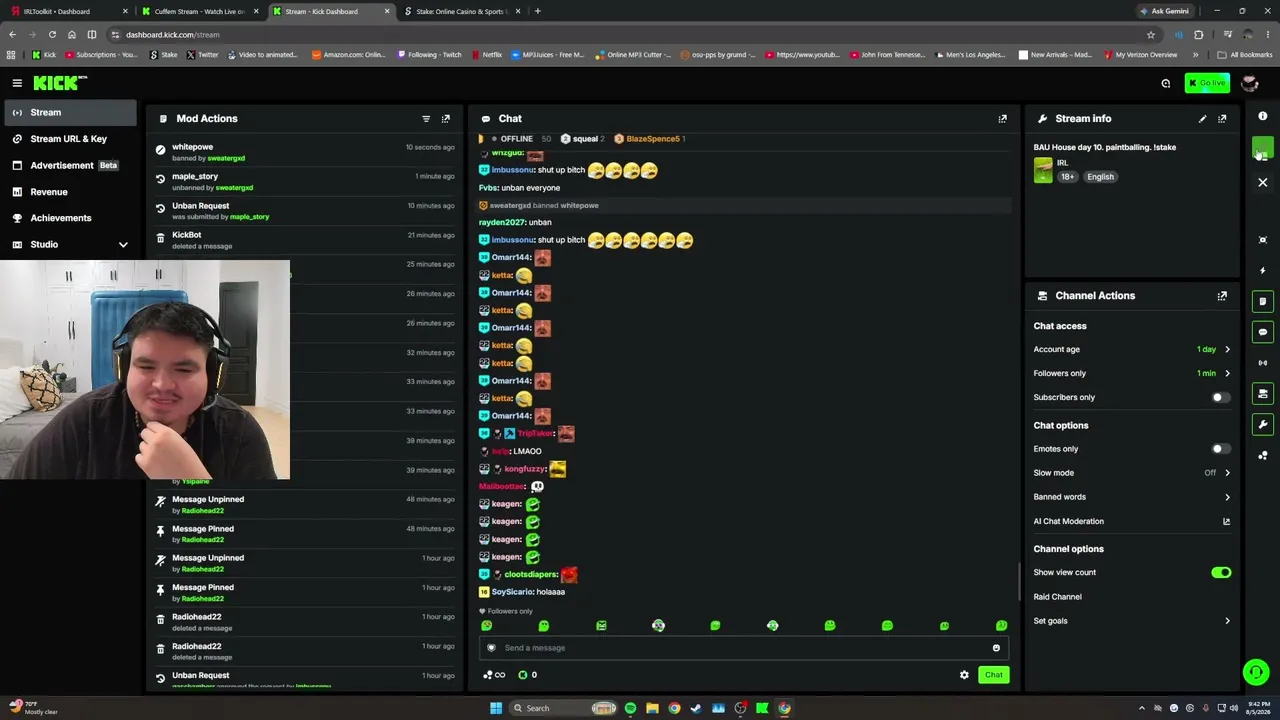Click the browser address bar
Image resolution: width=1280 pixels, height=720 pixels.
(630, 34)
